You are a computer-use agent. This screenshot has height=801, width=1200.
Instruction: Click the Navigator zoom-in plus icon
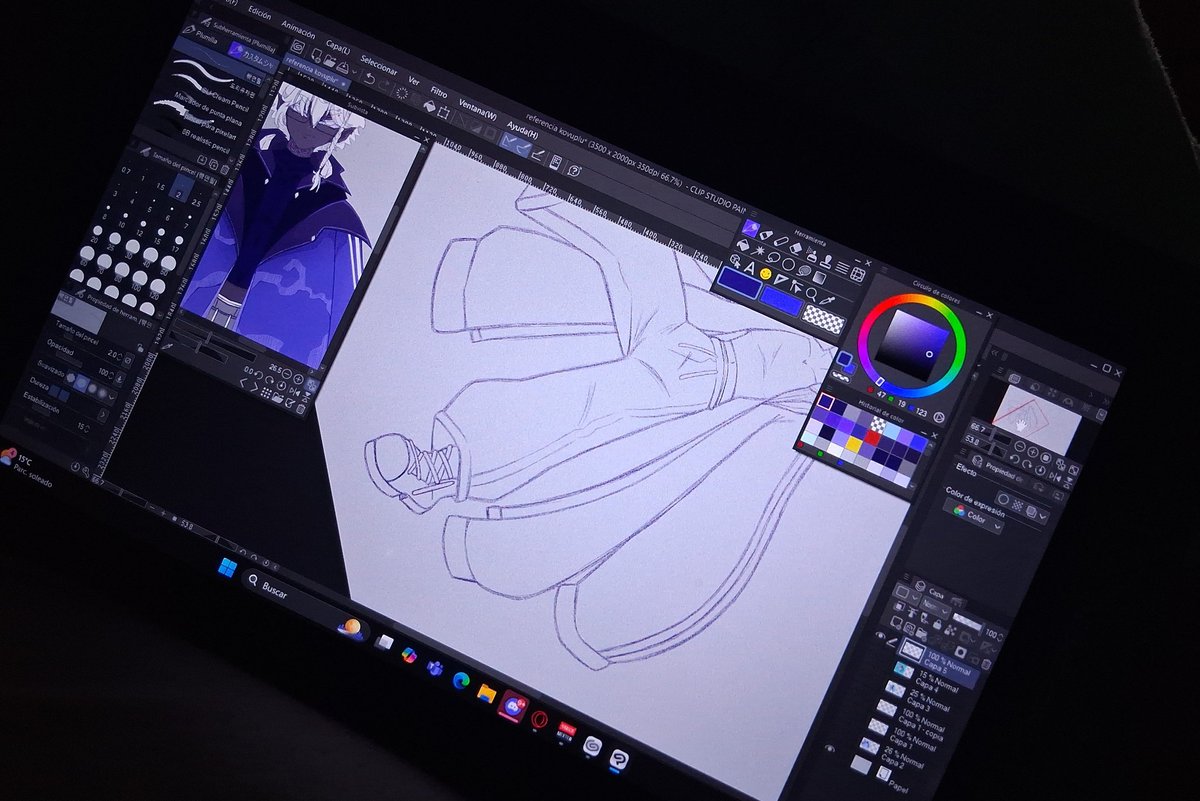click(1032, 451)
